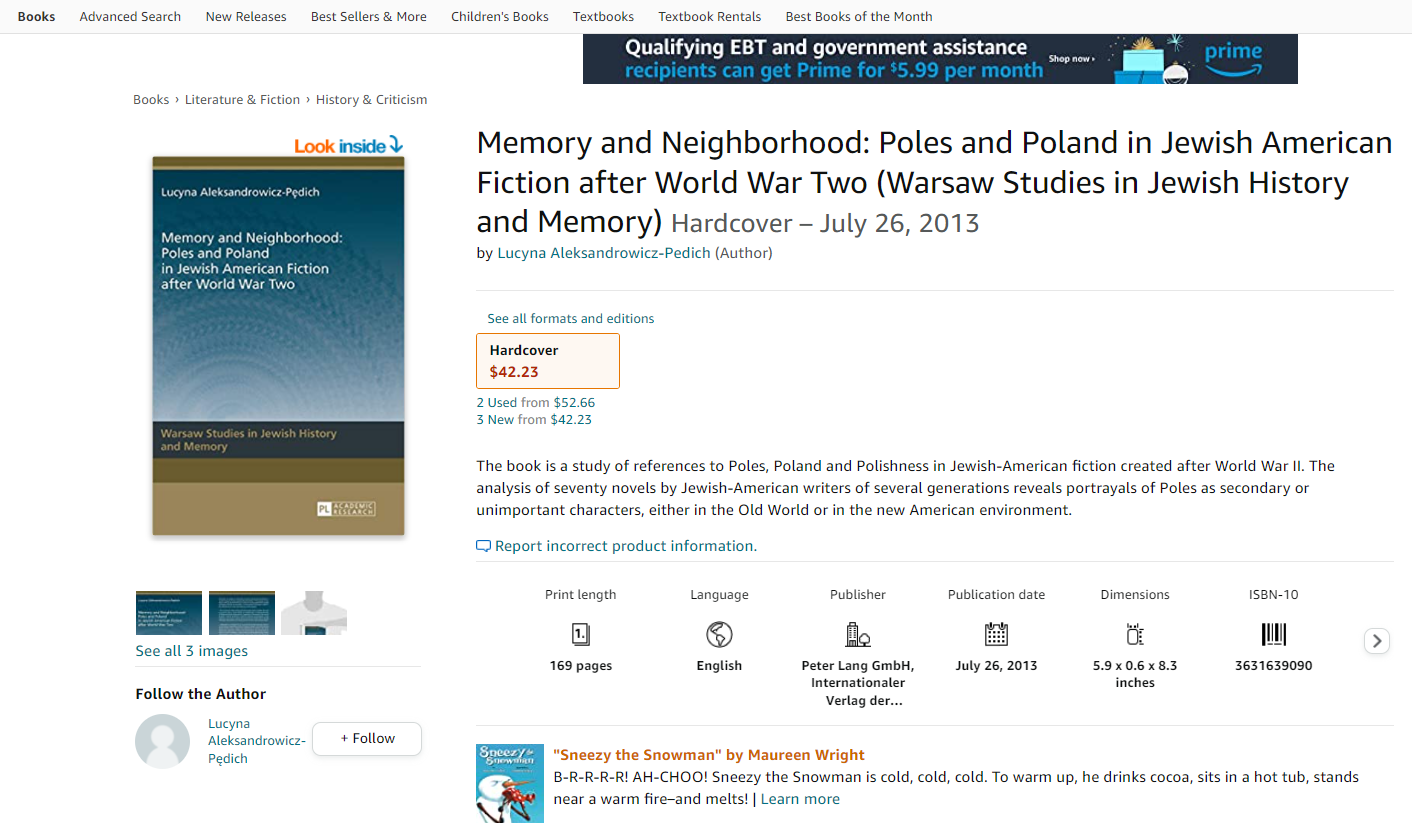Go to New Releases
Image resolution: width=1412 pixels, height=823 pixels.
point(246,16)
